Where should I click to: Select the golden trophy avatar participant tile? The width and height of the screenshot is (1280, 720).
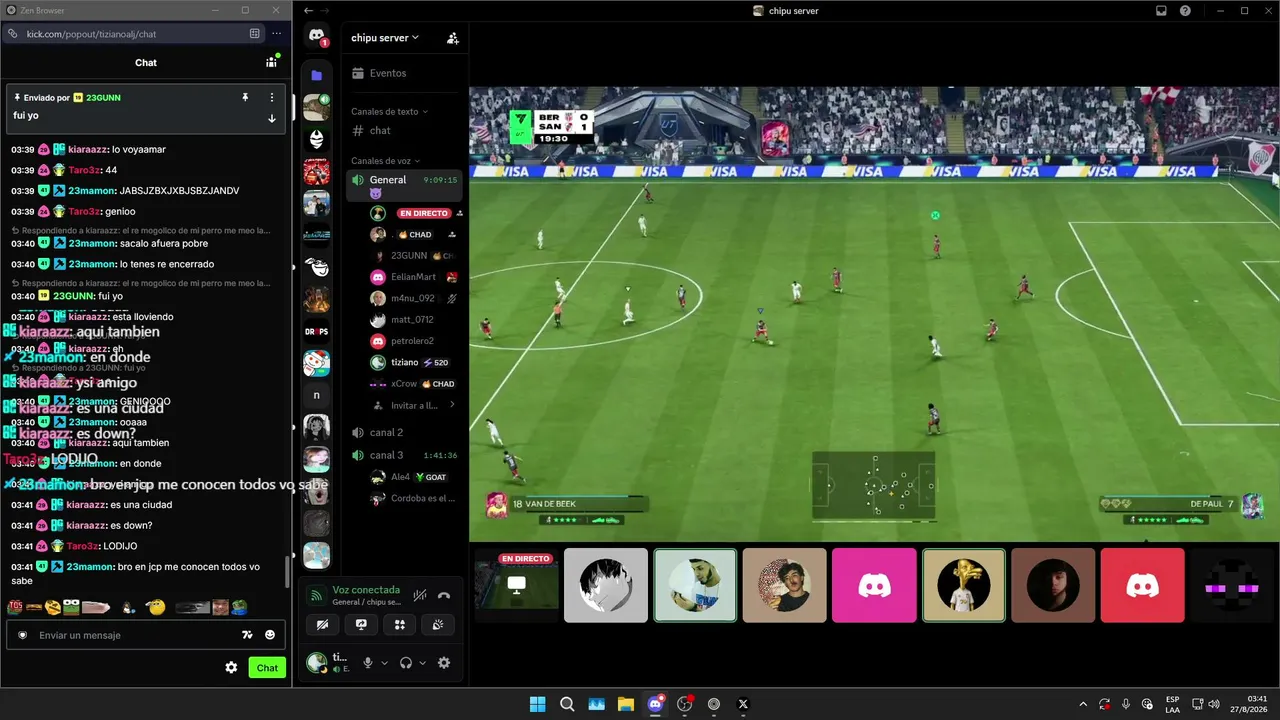click(964, 585)
